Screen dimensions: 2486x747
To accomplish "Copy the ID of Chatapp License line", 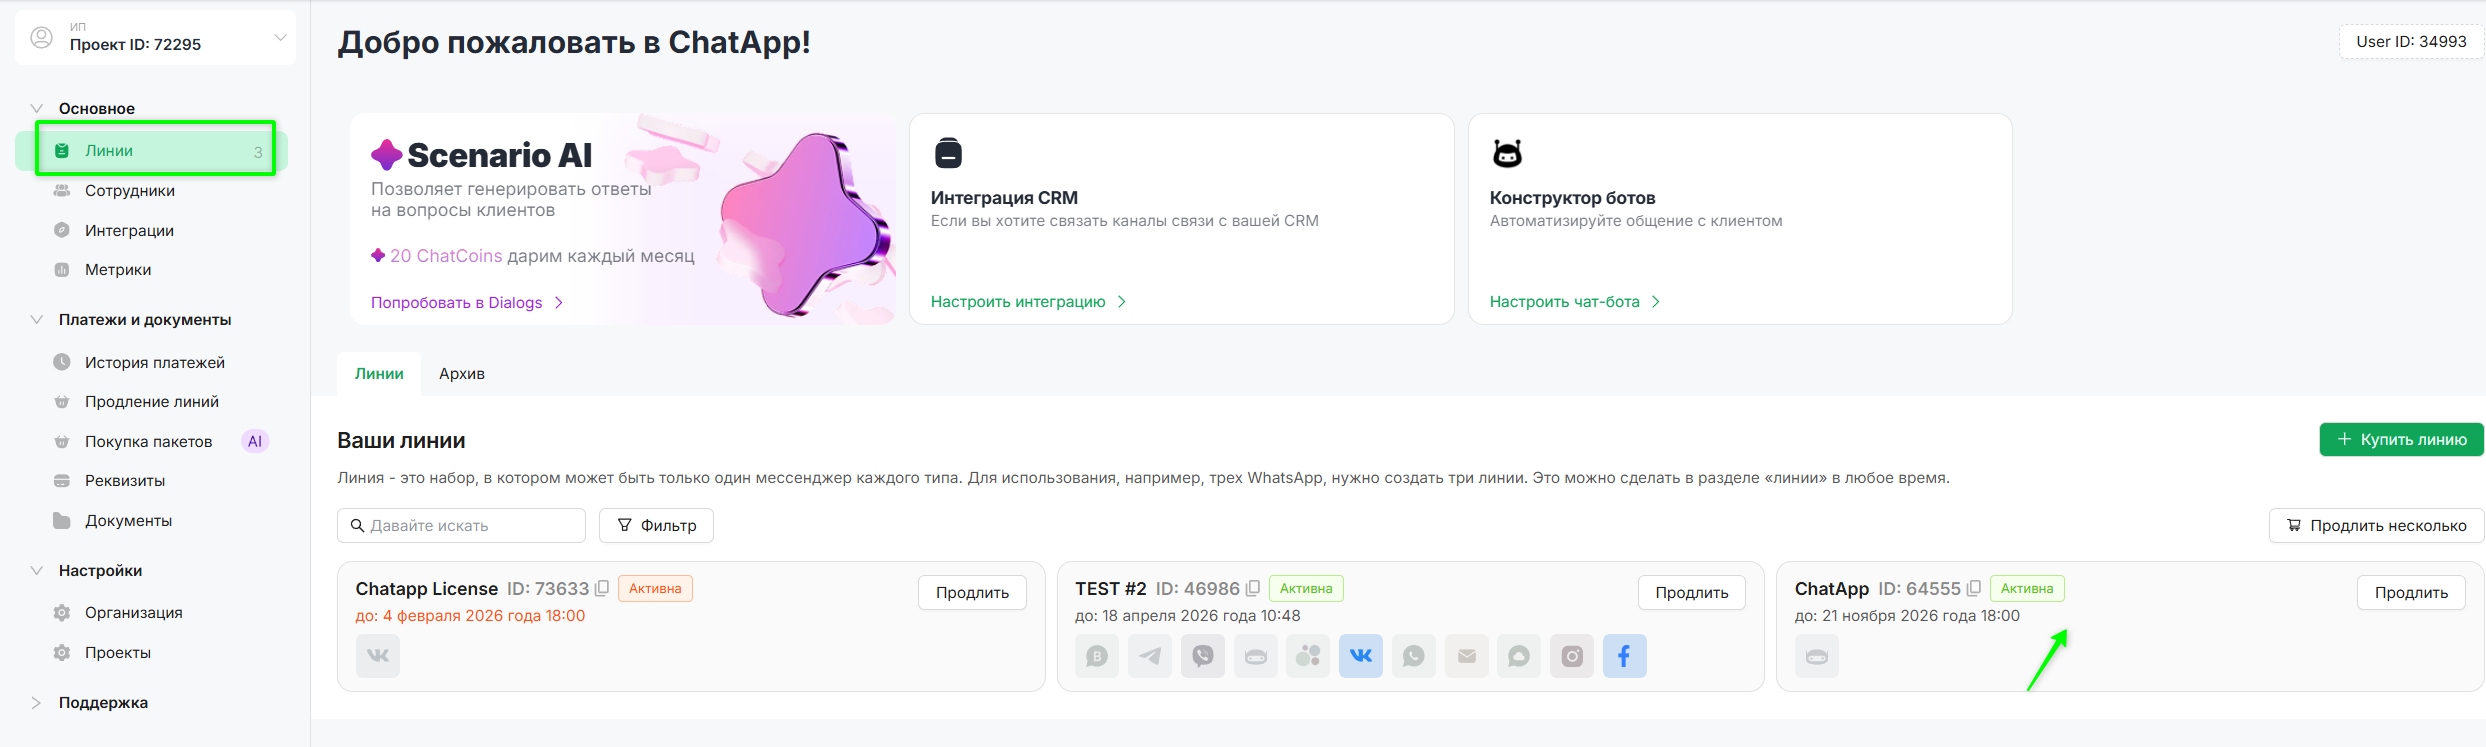I will click(602, 589).
